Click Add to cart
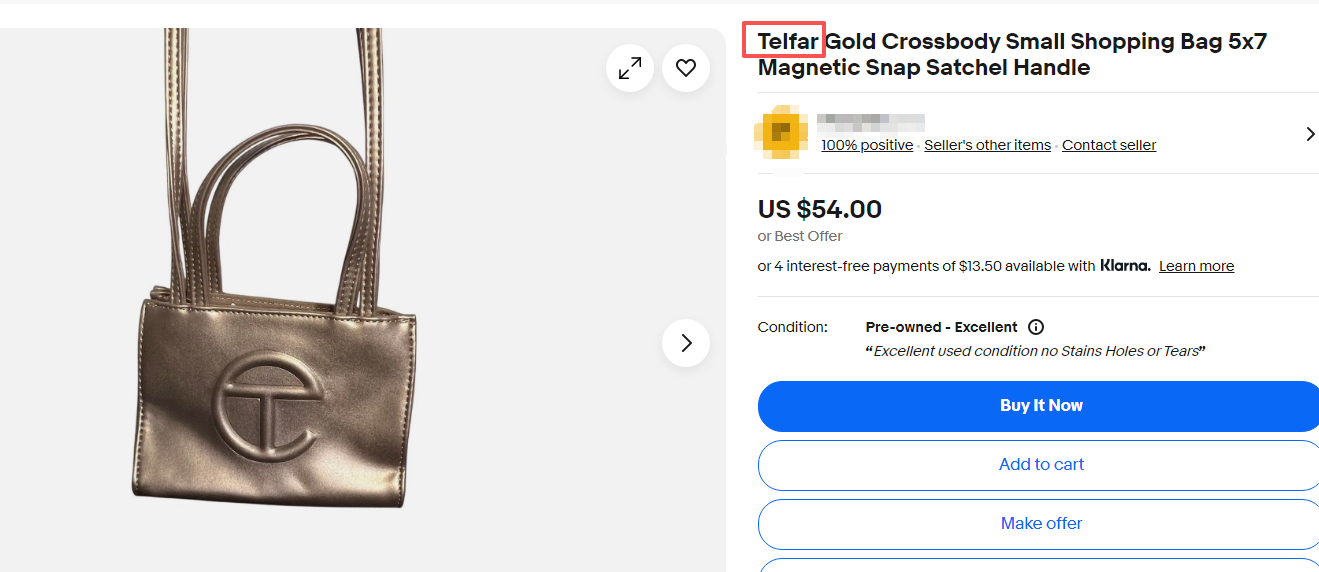1319x572 pixels. [x=1040, y=465]
